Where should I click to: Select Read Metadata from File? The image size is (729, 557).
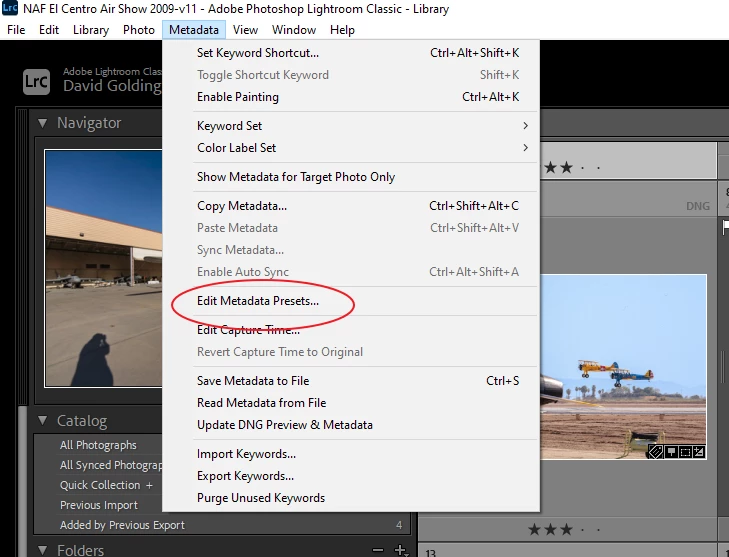(351, 403)
